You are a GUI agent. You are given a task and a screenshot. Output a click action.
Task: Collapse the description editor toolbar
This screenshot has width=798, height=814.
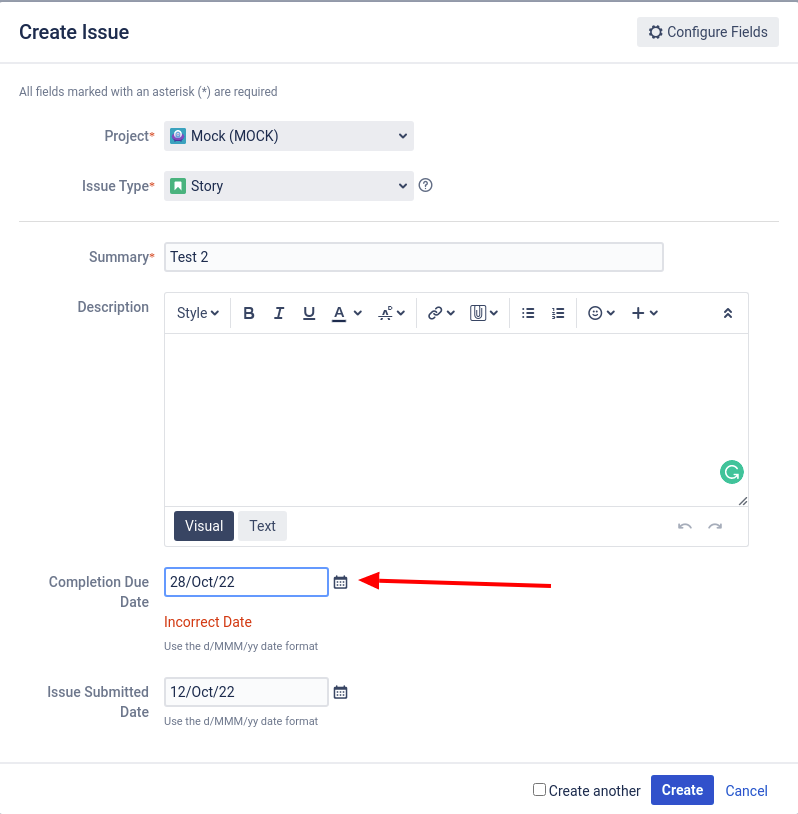tap(728, 313)
